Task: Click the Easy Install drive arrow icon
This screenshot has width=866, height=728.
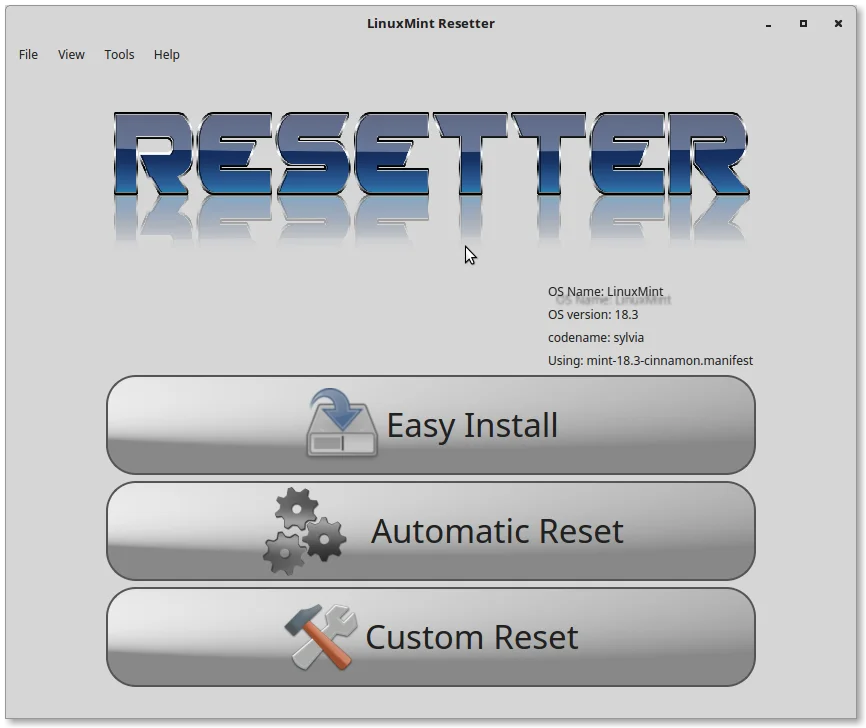Action: (342, 423)
